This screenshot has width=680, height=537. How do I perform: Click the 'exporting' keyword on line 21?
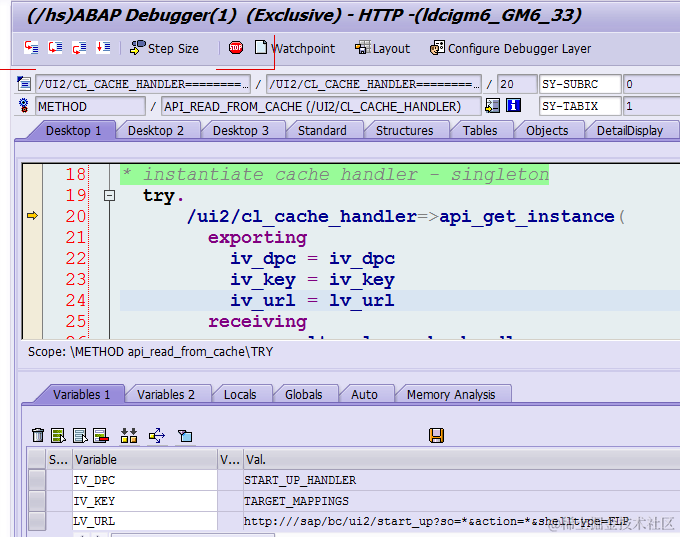click(x=258, y=237)
